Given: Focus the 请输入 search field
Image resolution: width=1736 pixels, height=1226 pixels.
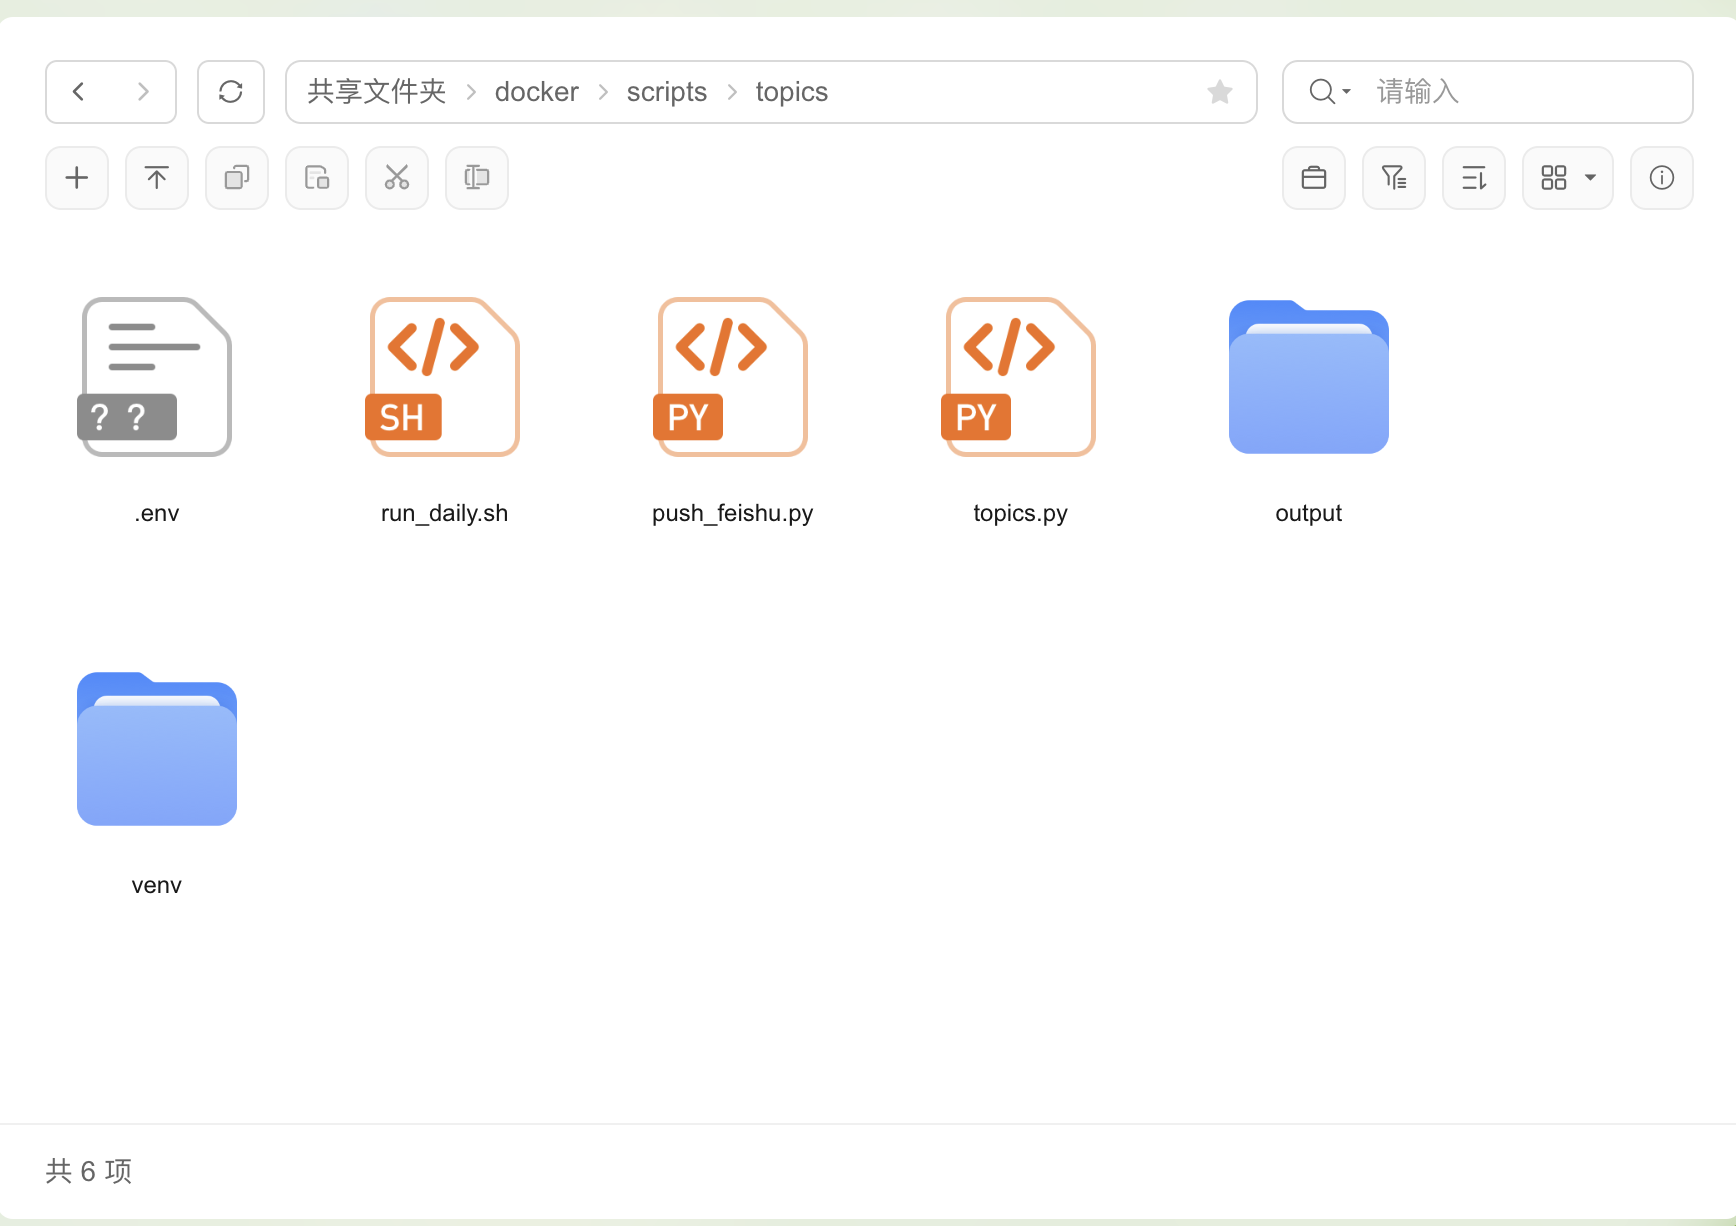Looking at the screenshot, I should 1528,92.
